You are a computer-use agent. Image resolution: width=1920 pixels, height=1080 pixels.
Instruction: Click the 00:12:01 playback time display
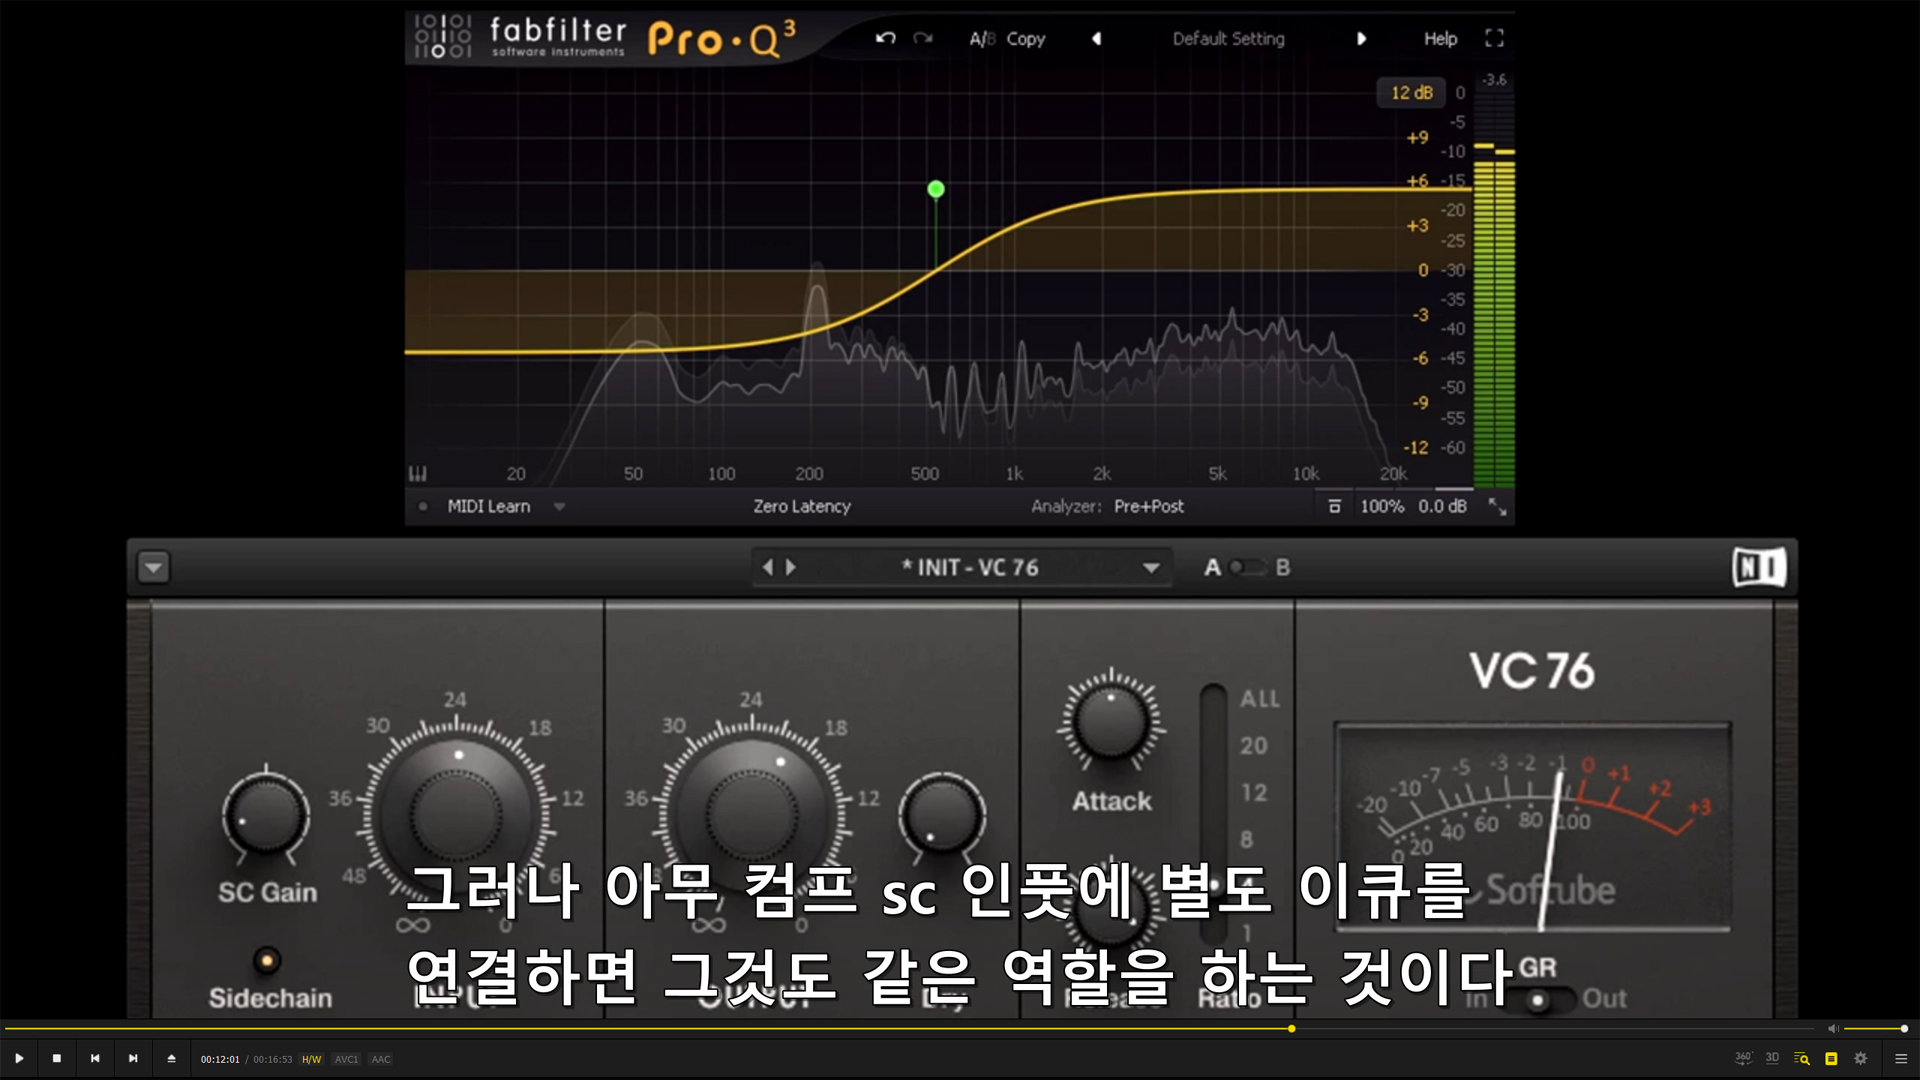point(220,1059)
